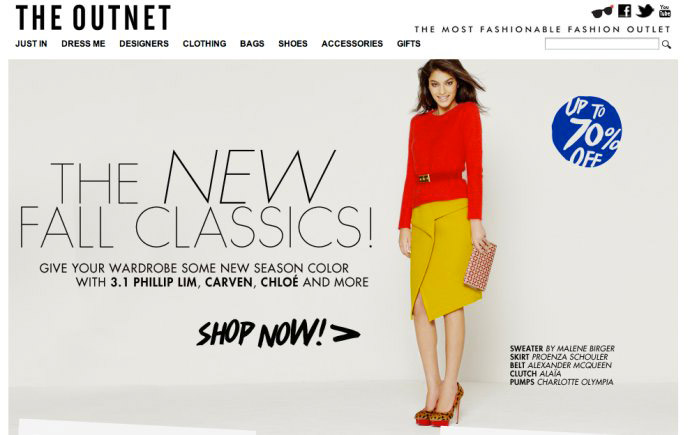
Task: Open the Gifts menu
Action: [408, 44]
